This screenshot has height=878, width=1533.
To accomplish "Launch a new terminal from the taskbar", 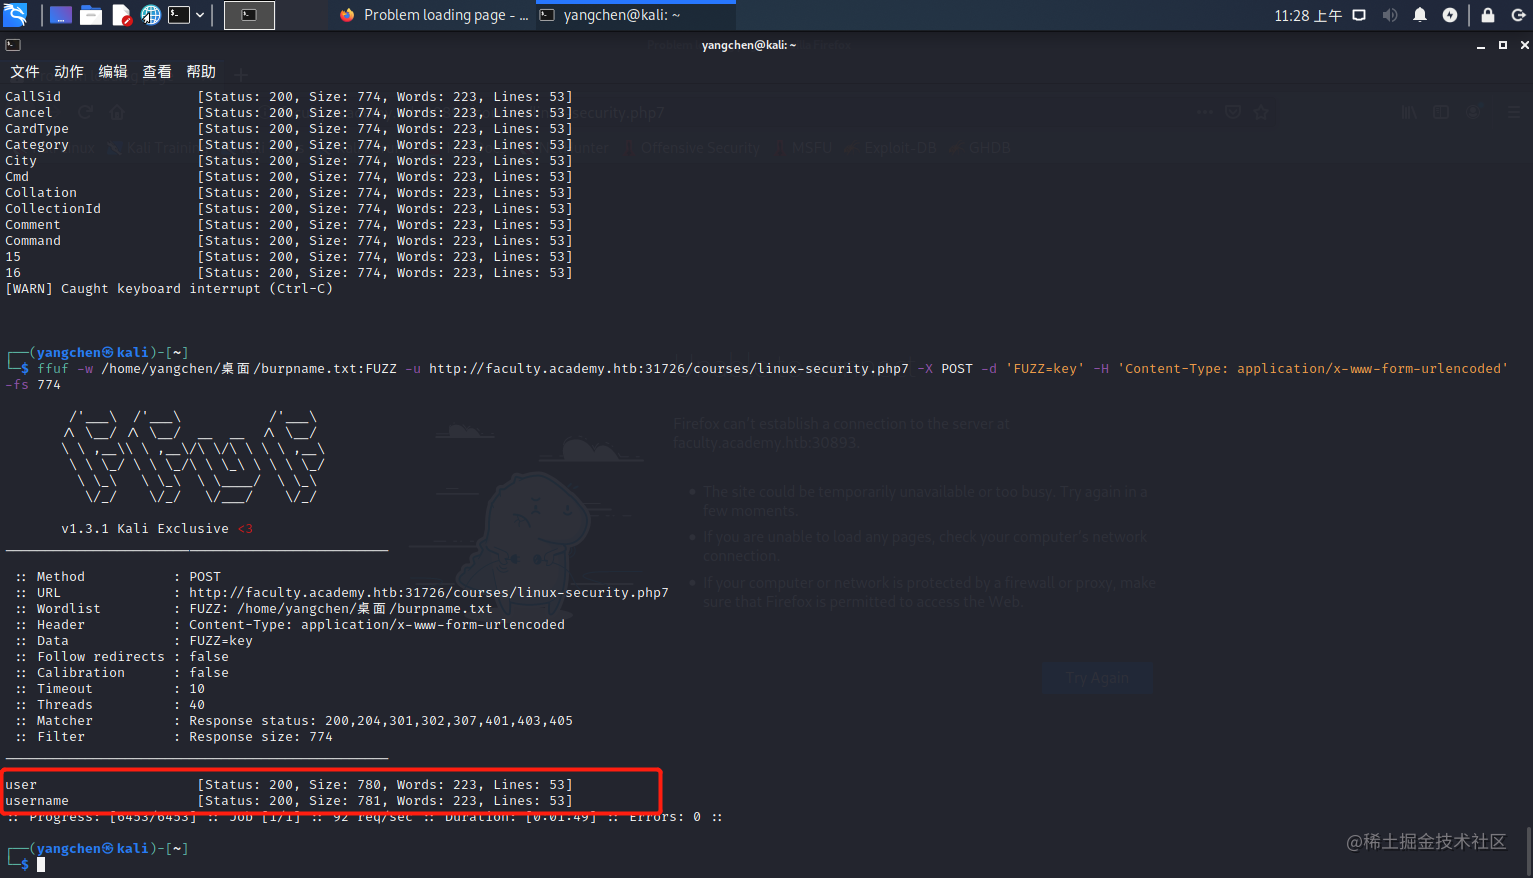I will 179,15.
